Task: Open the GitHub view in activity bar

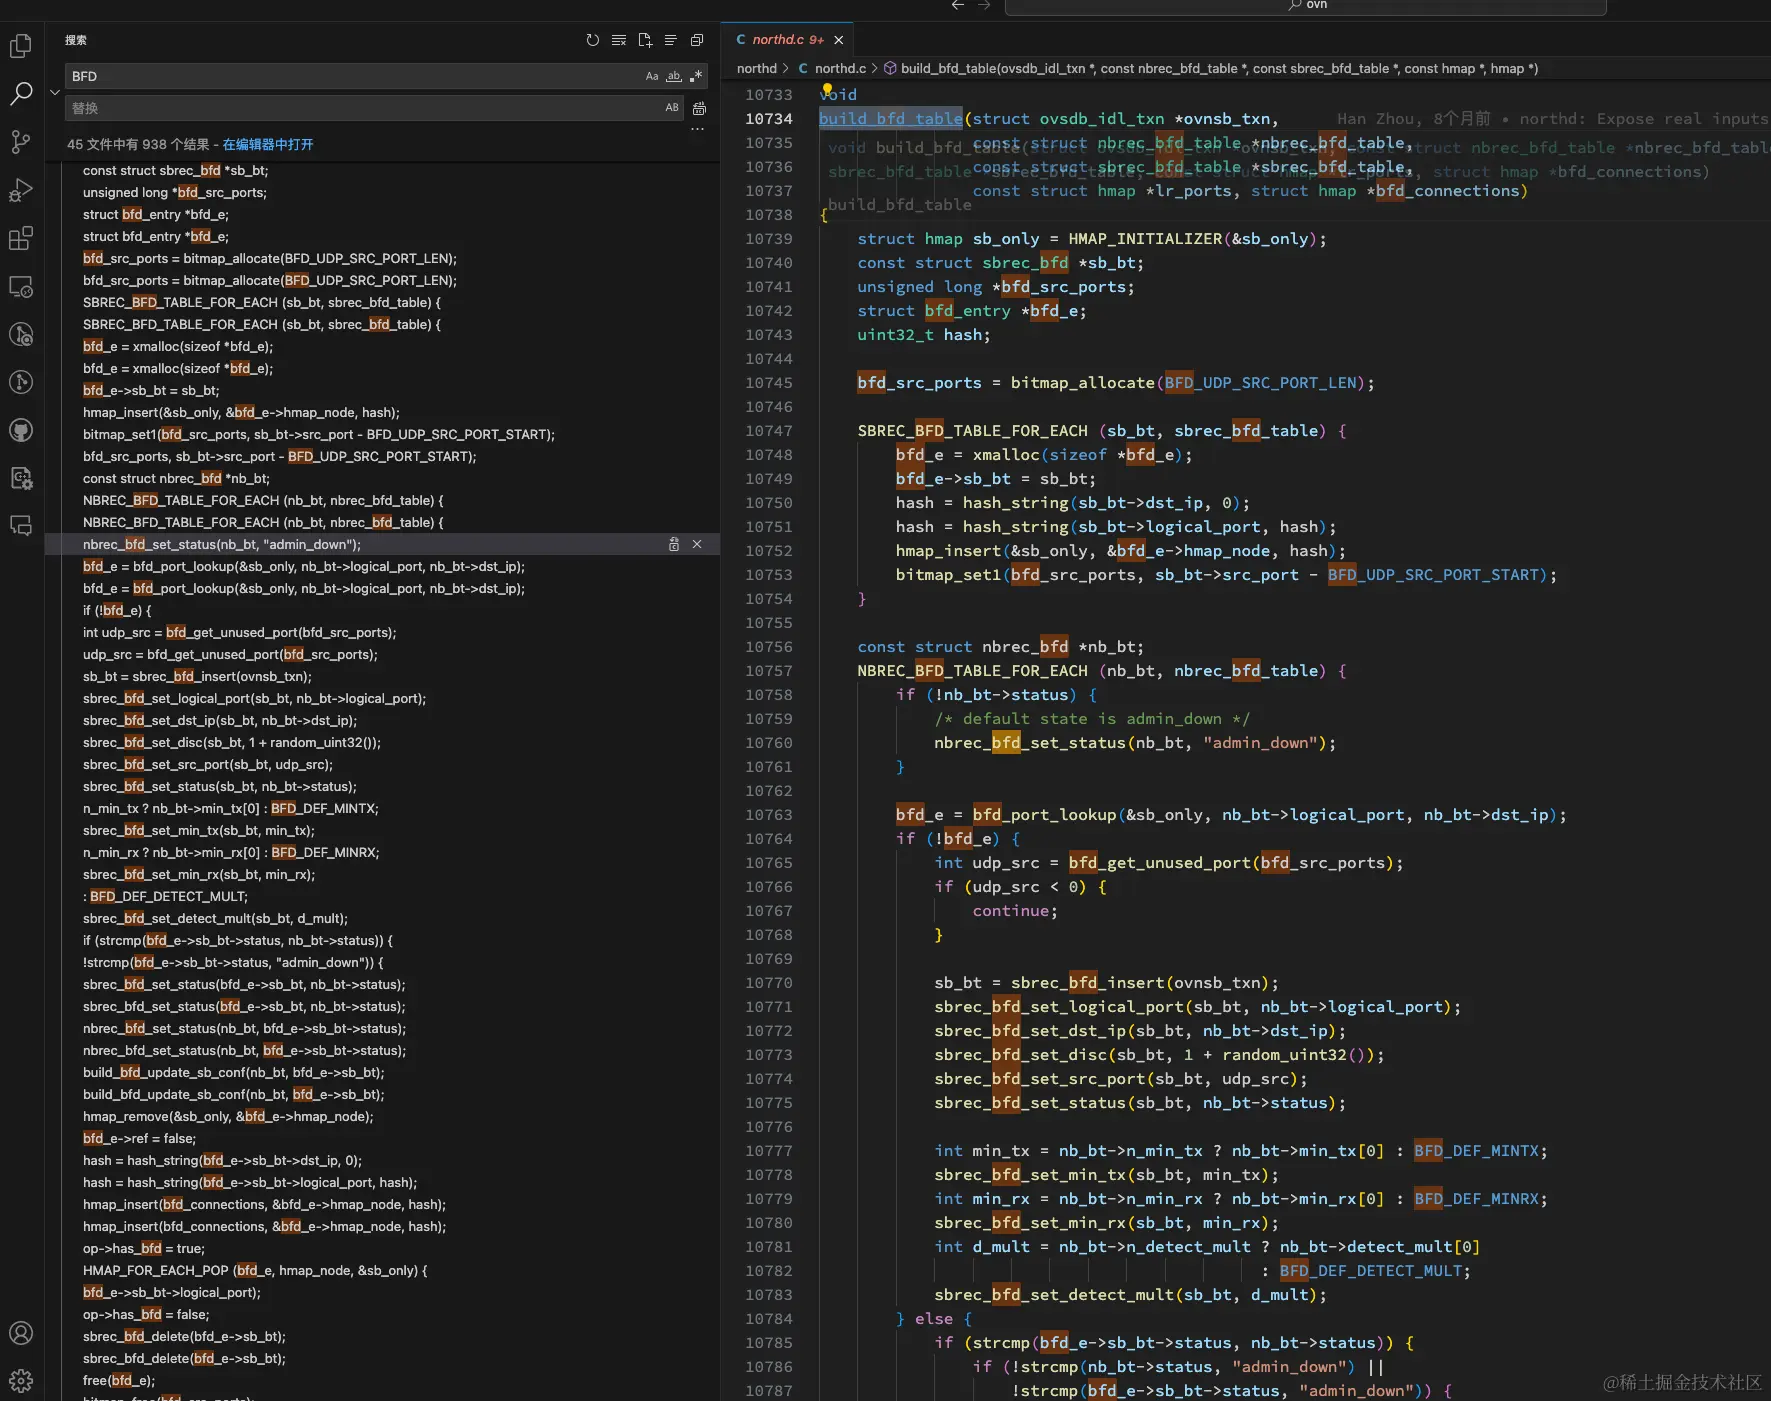Action: click(21, 430)
